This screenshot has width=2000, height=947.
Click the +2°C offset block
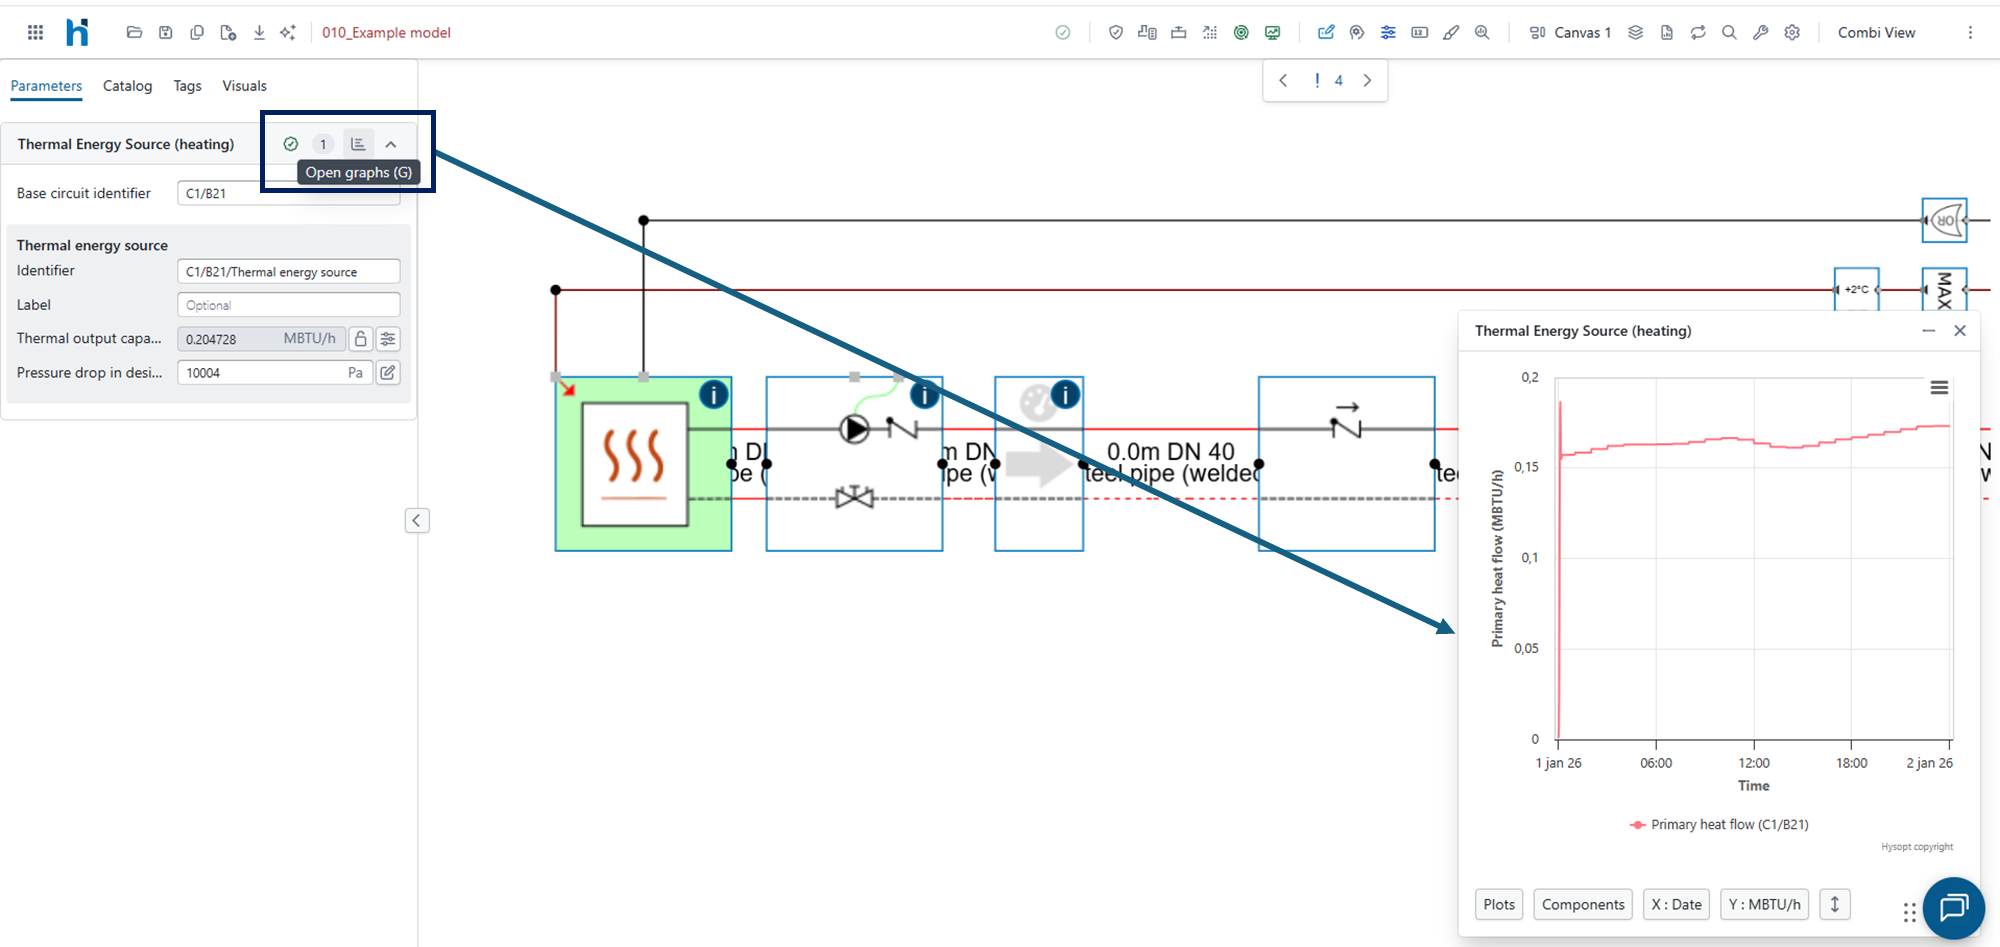1856,290
